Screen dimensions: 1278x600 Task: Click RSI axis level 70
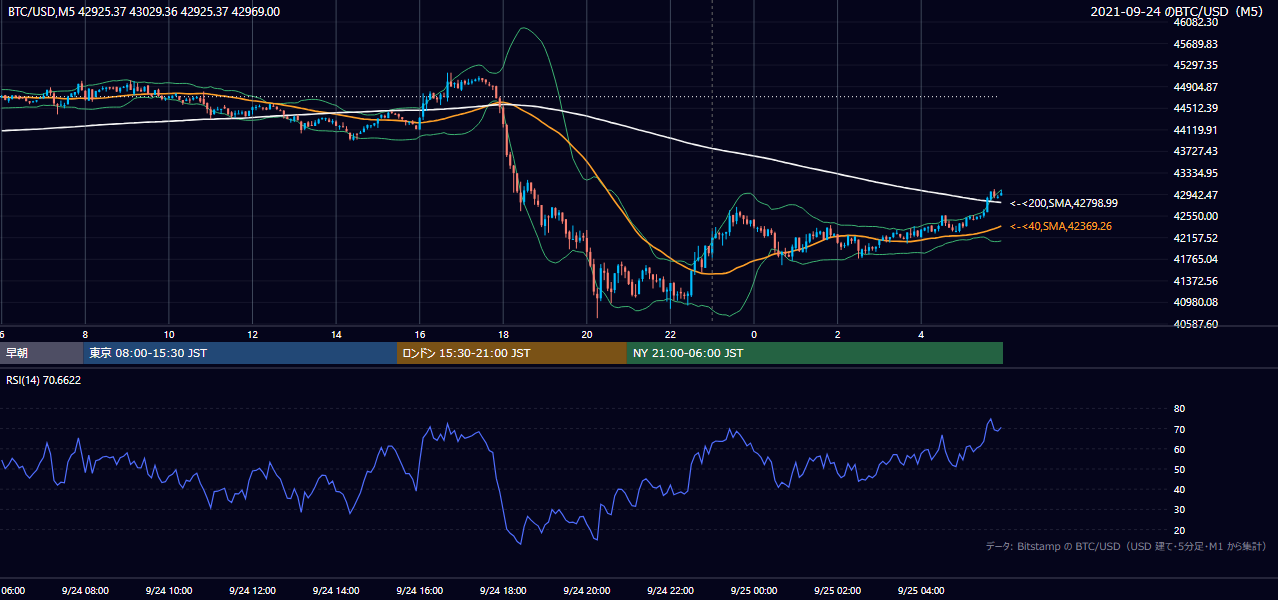click(1179, 429)
